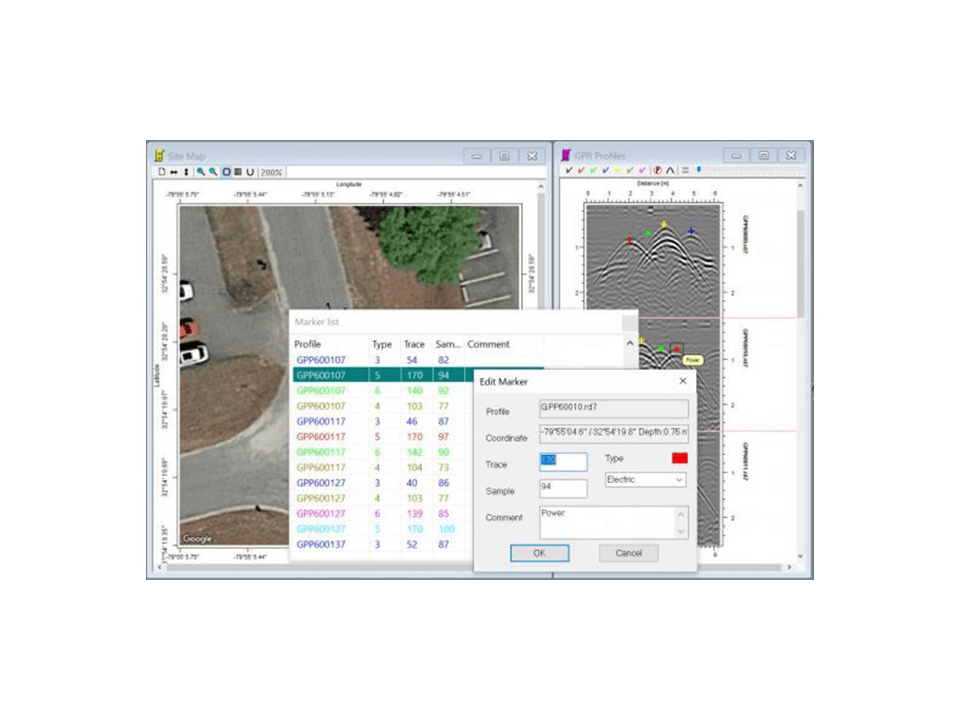Sort Marker list by Sam... column header
This screenshot has height=720, width=960.
click(448, 344)
